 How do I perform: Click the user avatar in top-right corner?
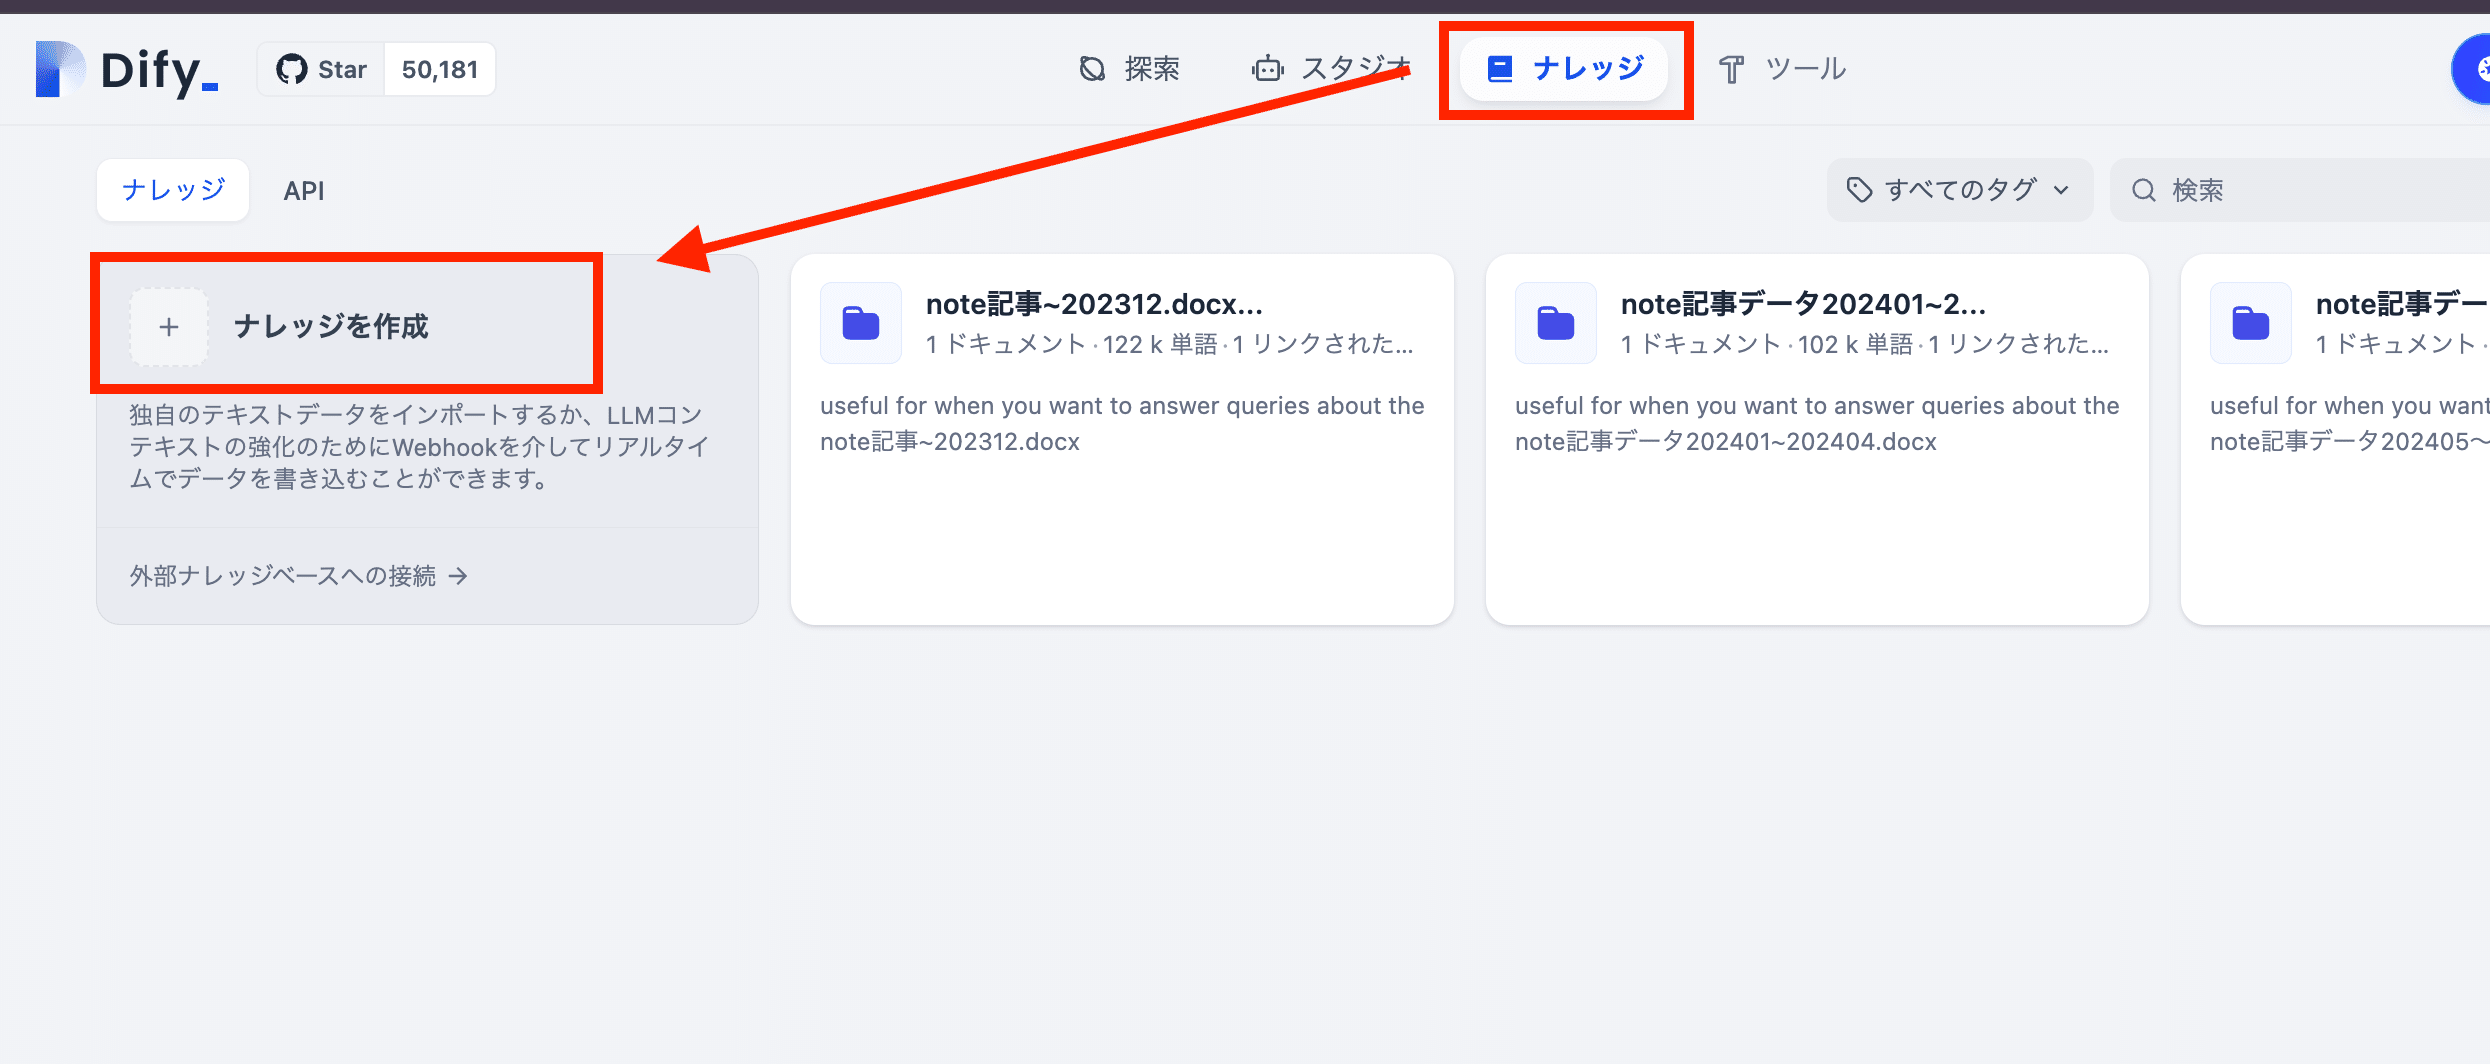coord(2476,69)
